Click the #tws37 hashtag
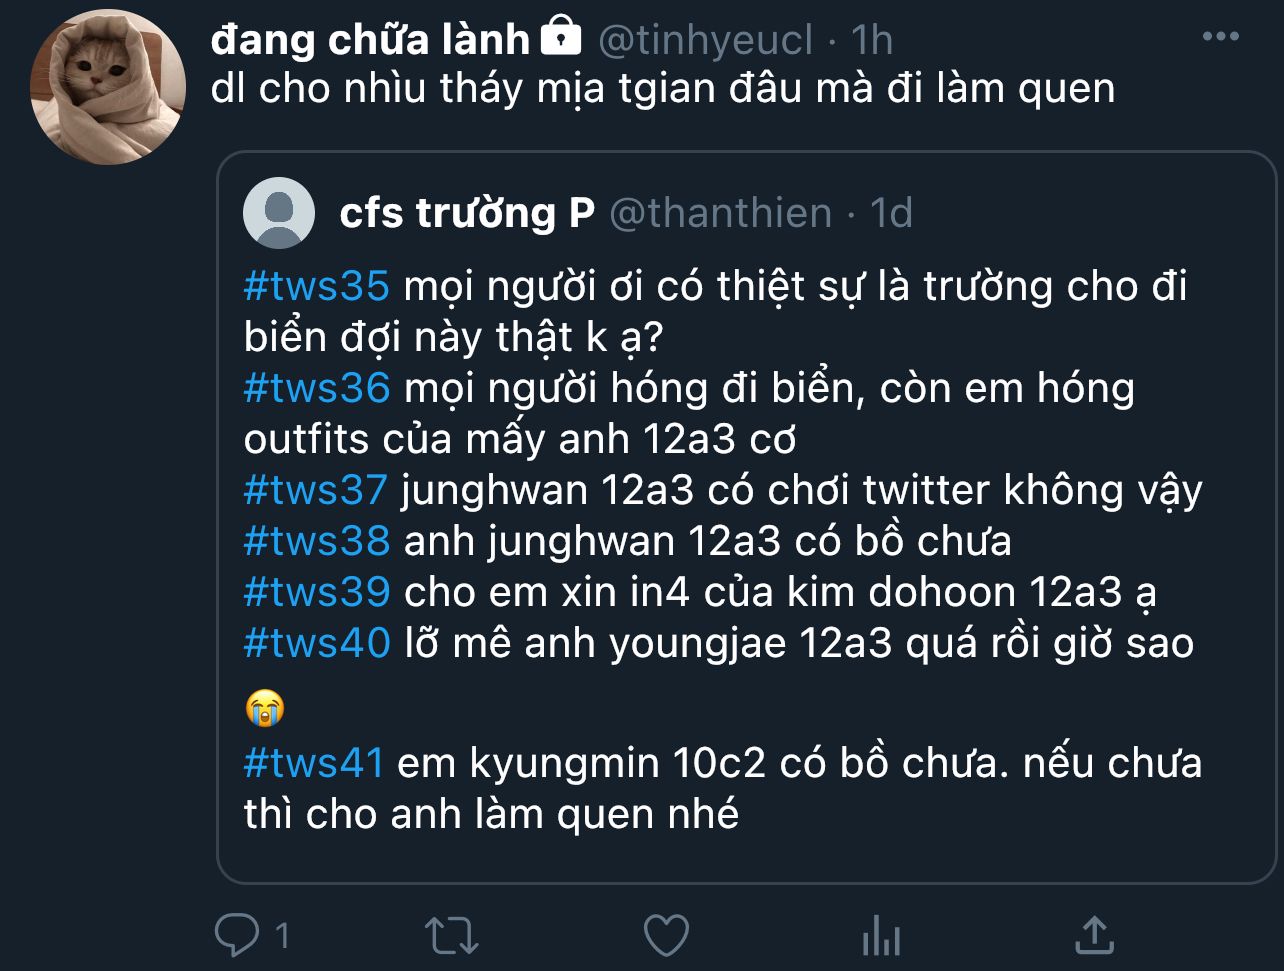1284x971 pixels. pos(315,490)
